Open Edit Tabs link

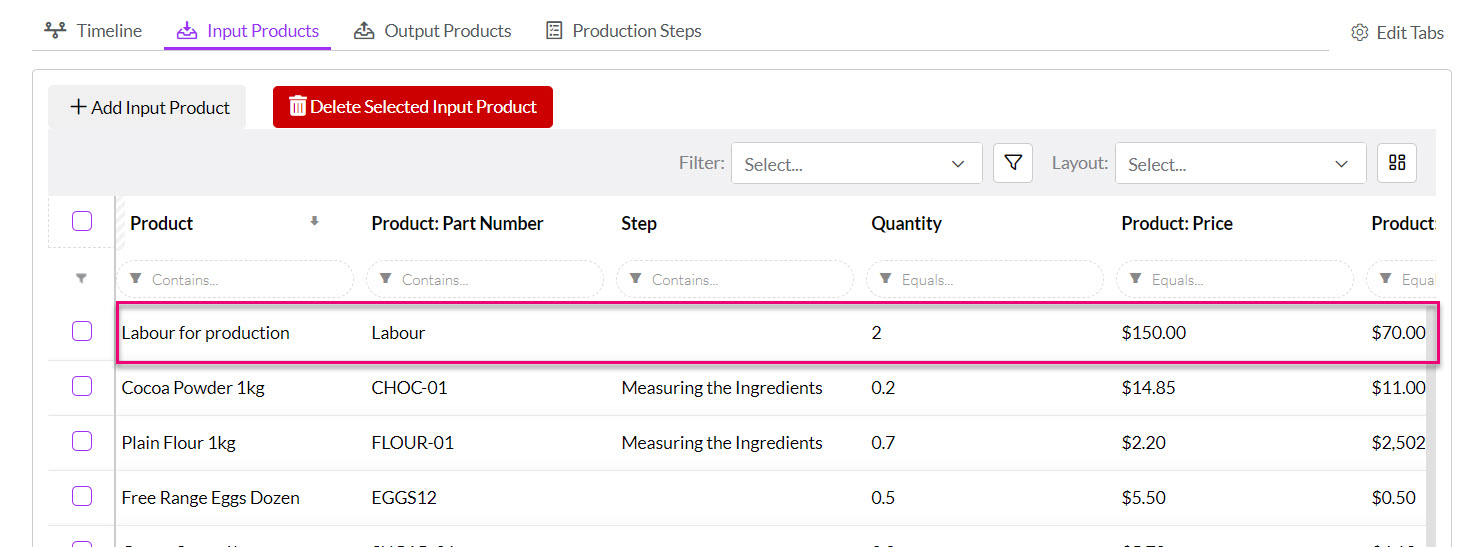(1397, 32)
